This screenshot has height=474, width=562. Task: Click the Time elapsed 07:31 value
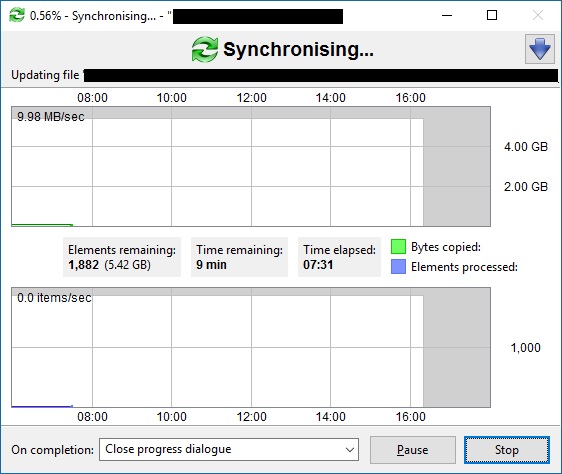coord(318,265)
